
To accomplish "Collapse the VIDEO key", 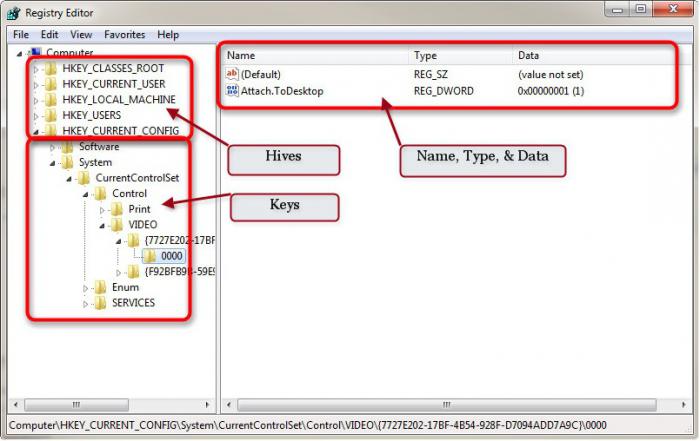I will coord(102,226).
